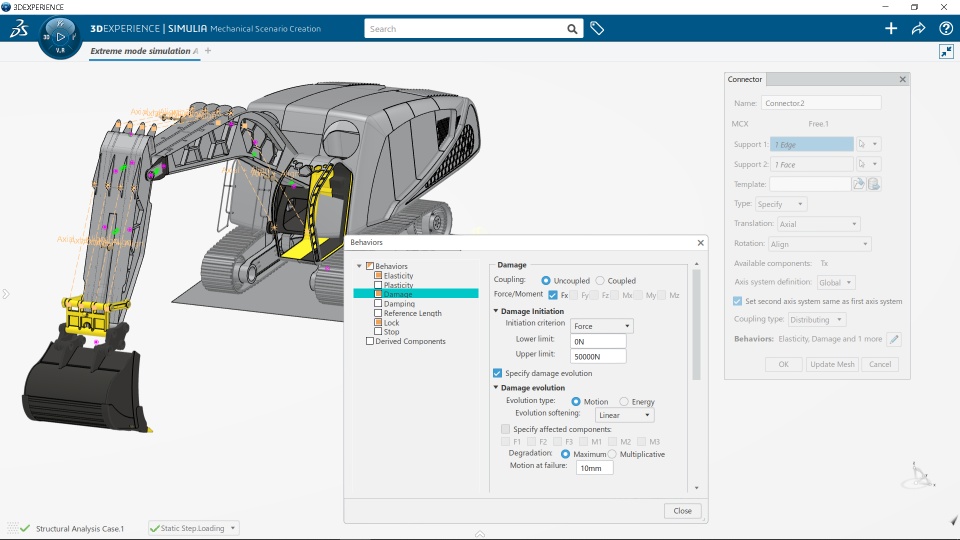The width and height of the screenshot is (960, 540).
Task: Enable the Plasticity behavior checkbox
Action: pos(378,285)
